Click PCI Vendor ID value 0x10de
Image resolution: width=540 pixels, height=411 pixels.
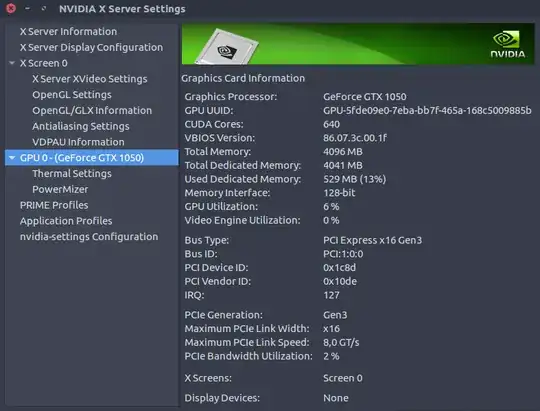tap(340, 281)
